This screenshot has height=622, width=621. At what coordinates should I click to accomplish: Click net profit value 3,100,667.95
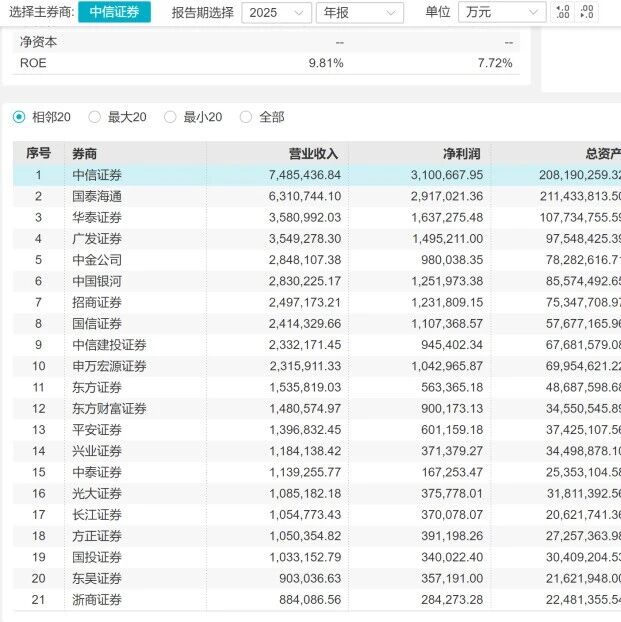pos(447,175)
